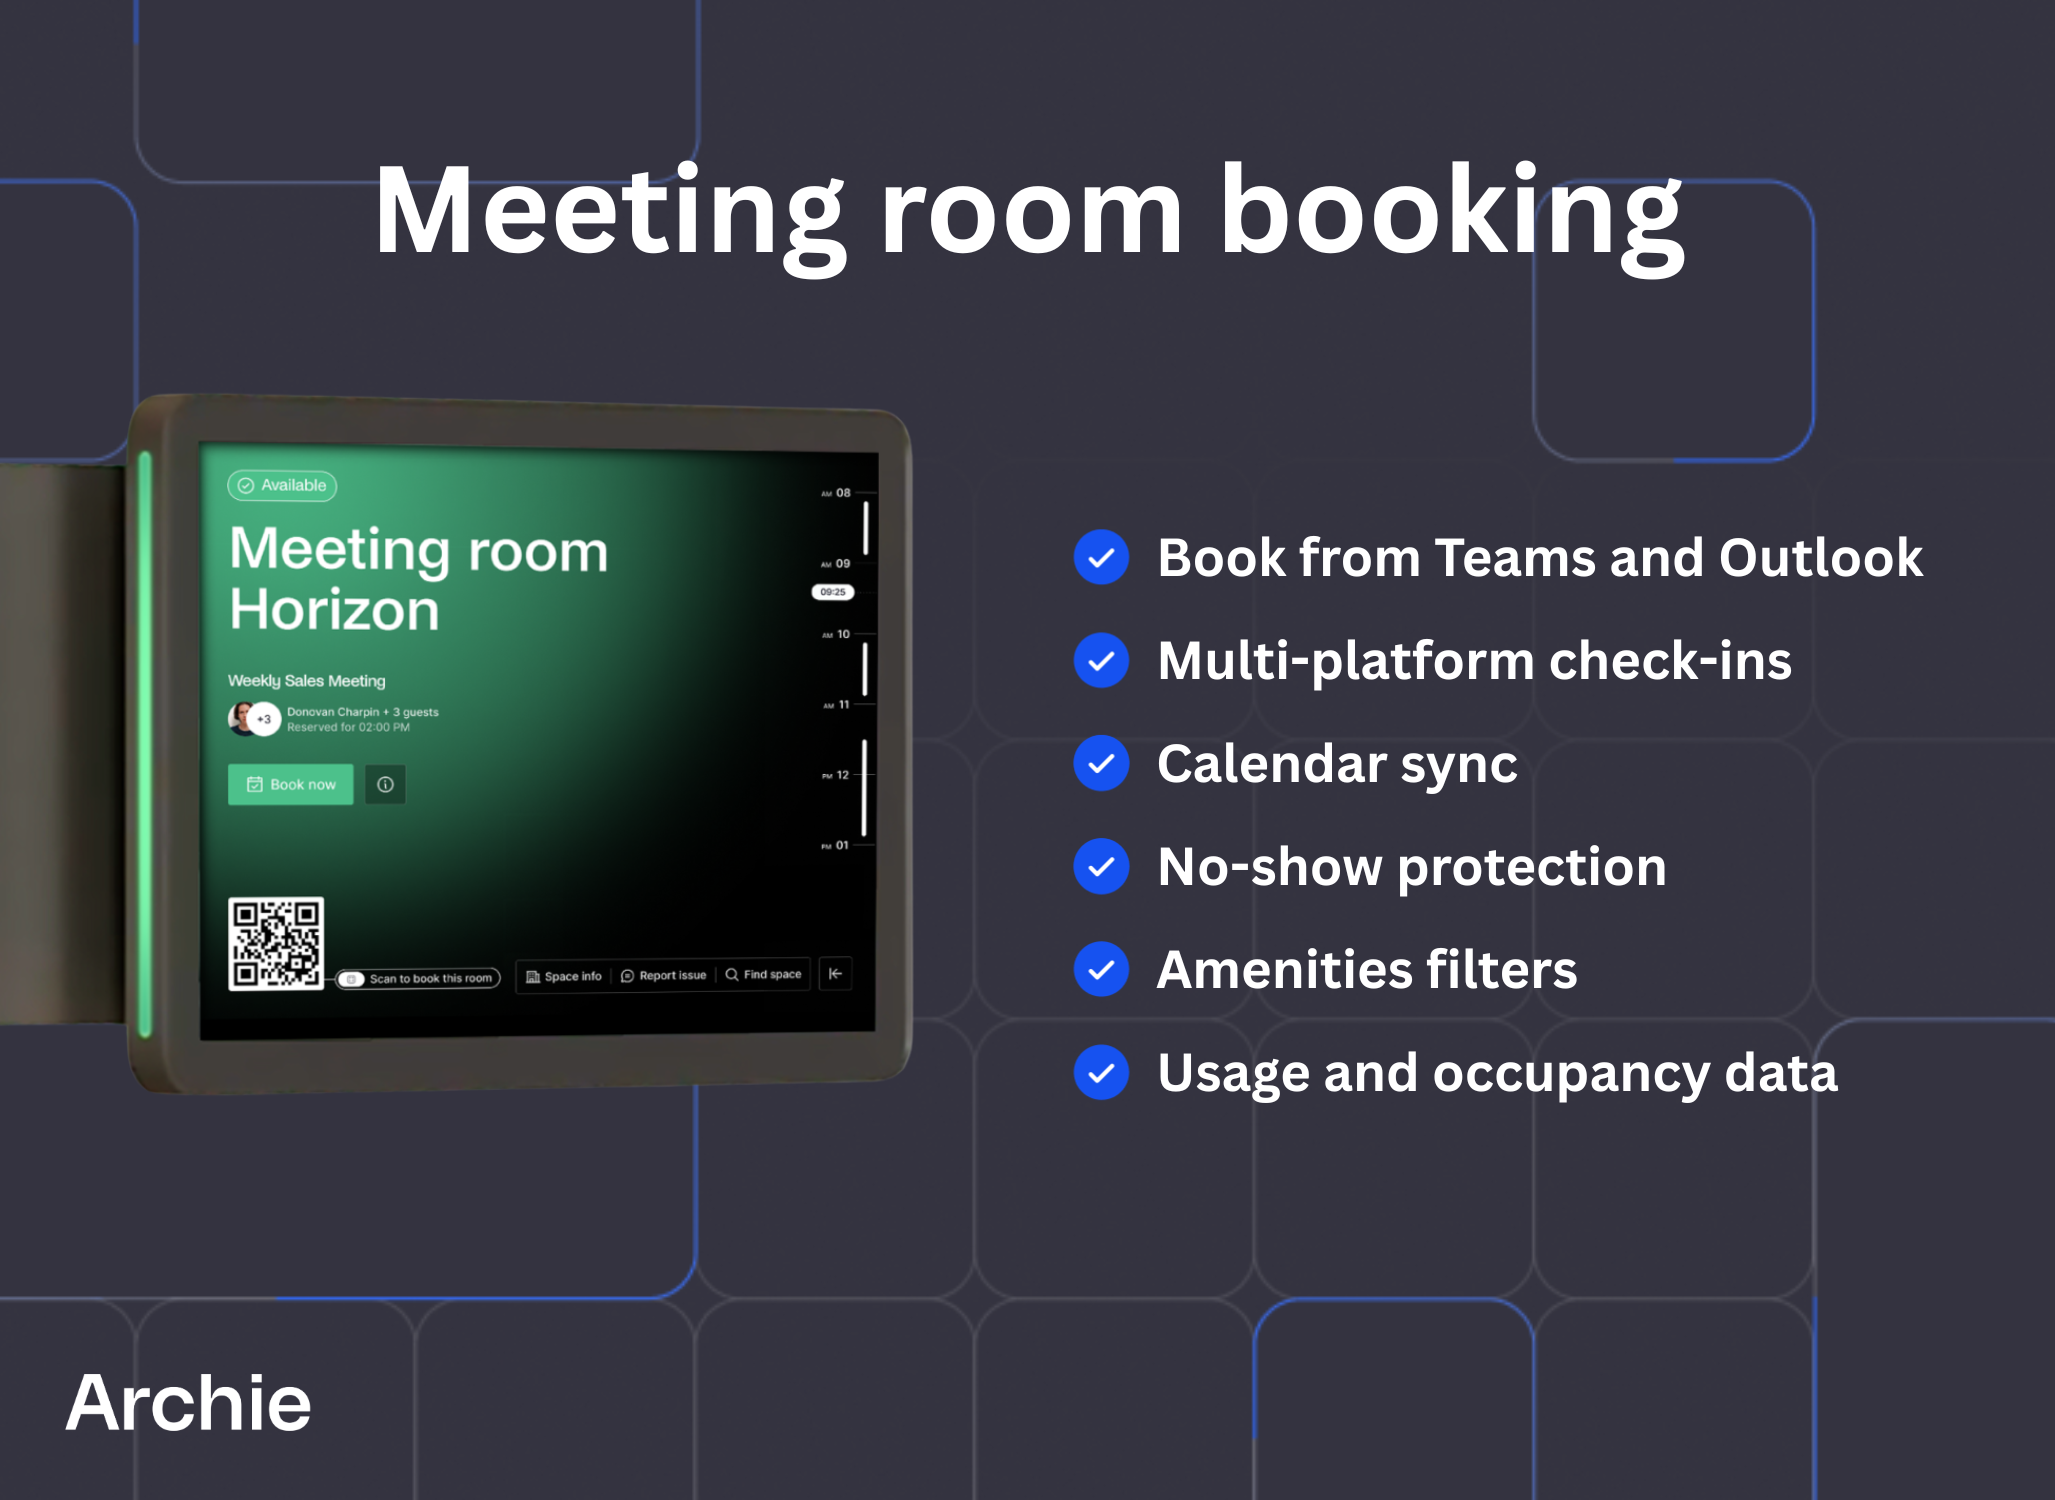The height and width of the screenshot is (1500, 2055).
Task: Click the checkmark beside Amenities filters
Action: (x=1101, y=970)
